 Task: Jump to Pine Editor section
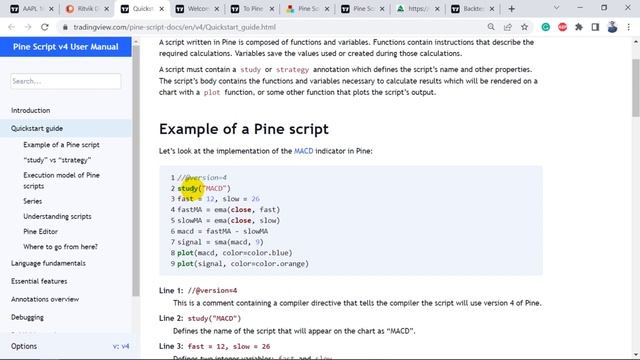(40, 231)
